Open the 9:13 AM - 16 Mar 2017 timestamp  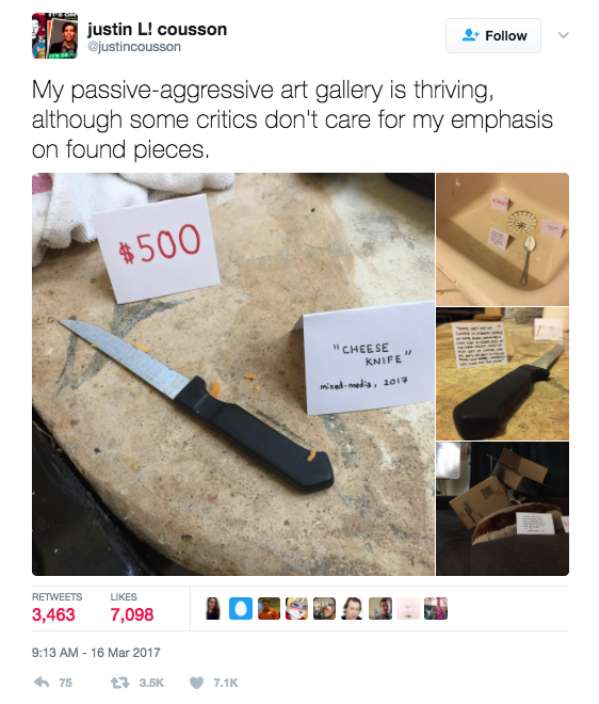[96, 652]
